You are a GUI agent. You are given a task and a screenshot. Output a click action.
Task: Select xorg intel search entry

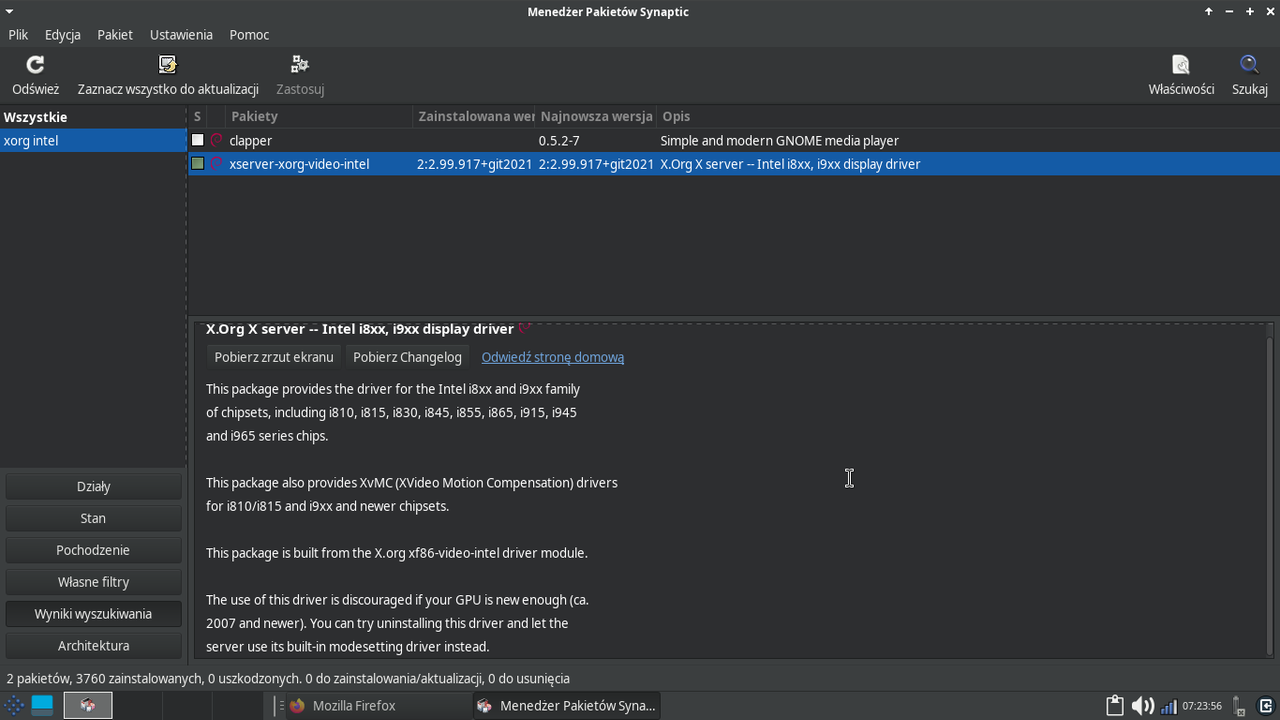93,140
